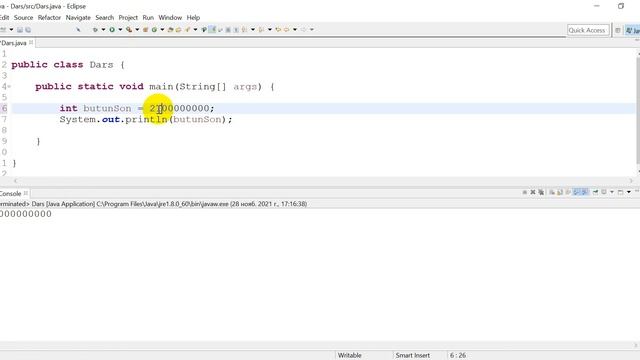The width and height of the screenshot is (640, 360).
Task: Collapse main method fold marker on line 4
Action: tap(9, 87)
